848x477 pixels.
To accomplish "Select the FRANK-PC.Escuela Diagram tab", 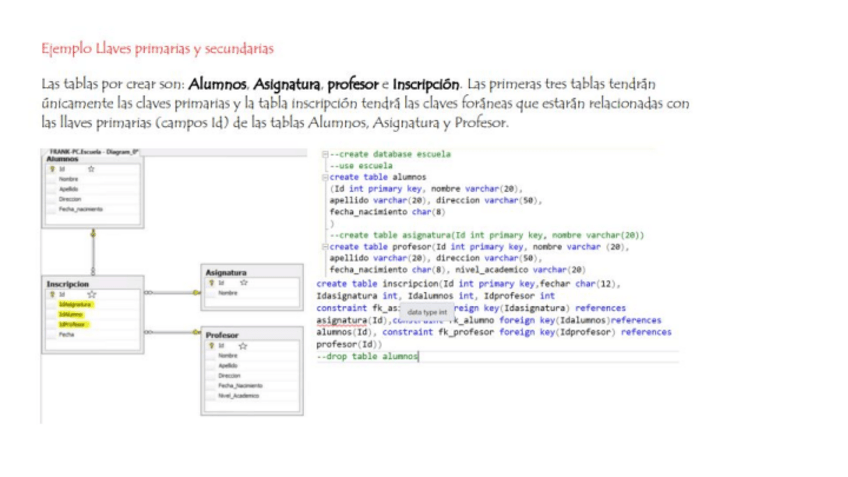I will (x=94, y=152).
